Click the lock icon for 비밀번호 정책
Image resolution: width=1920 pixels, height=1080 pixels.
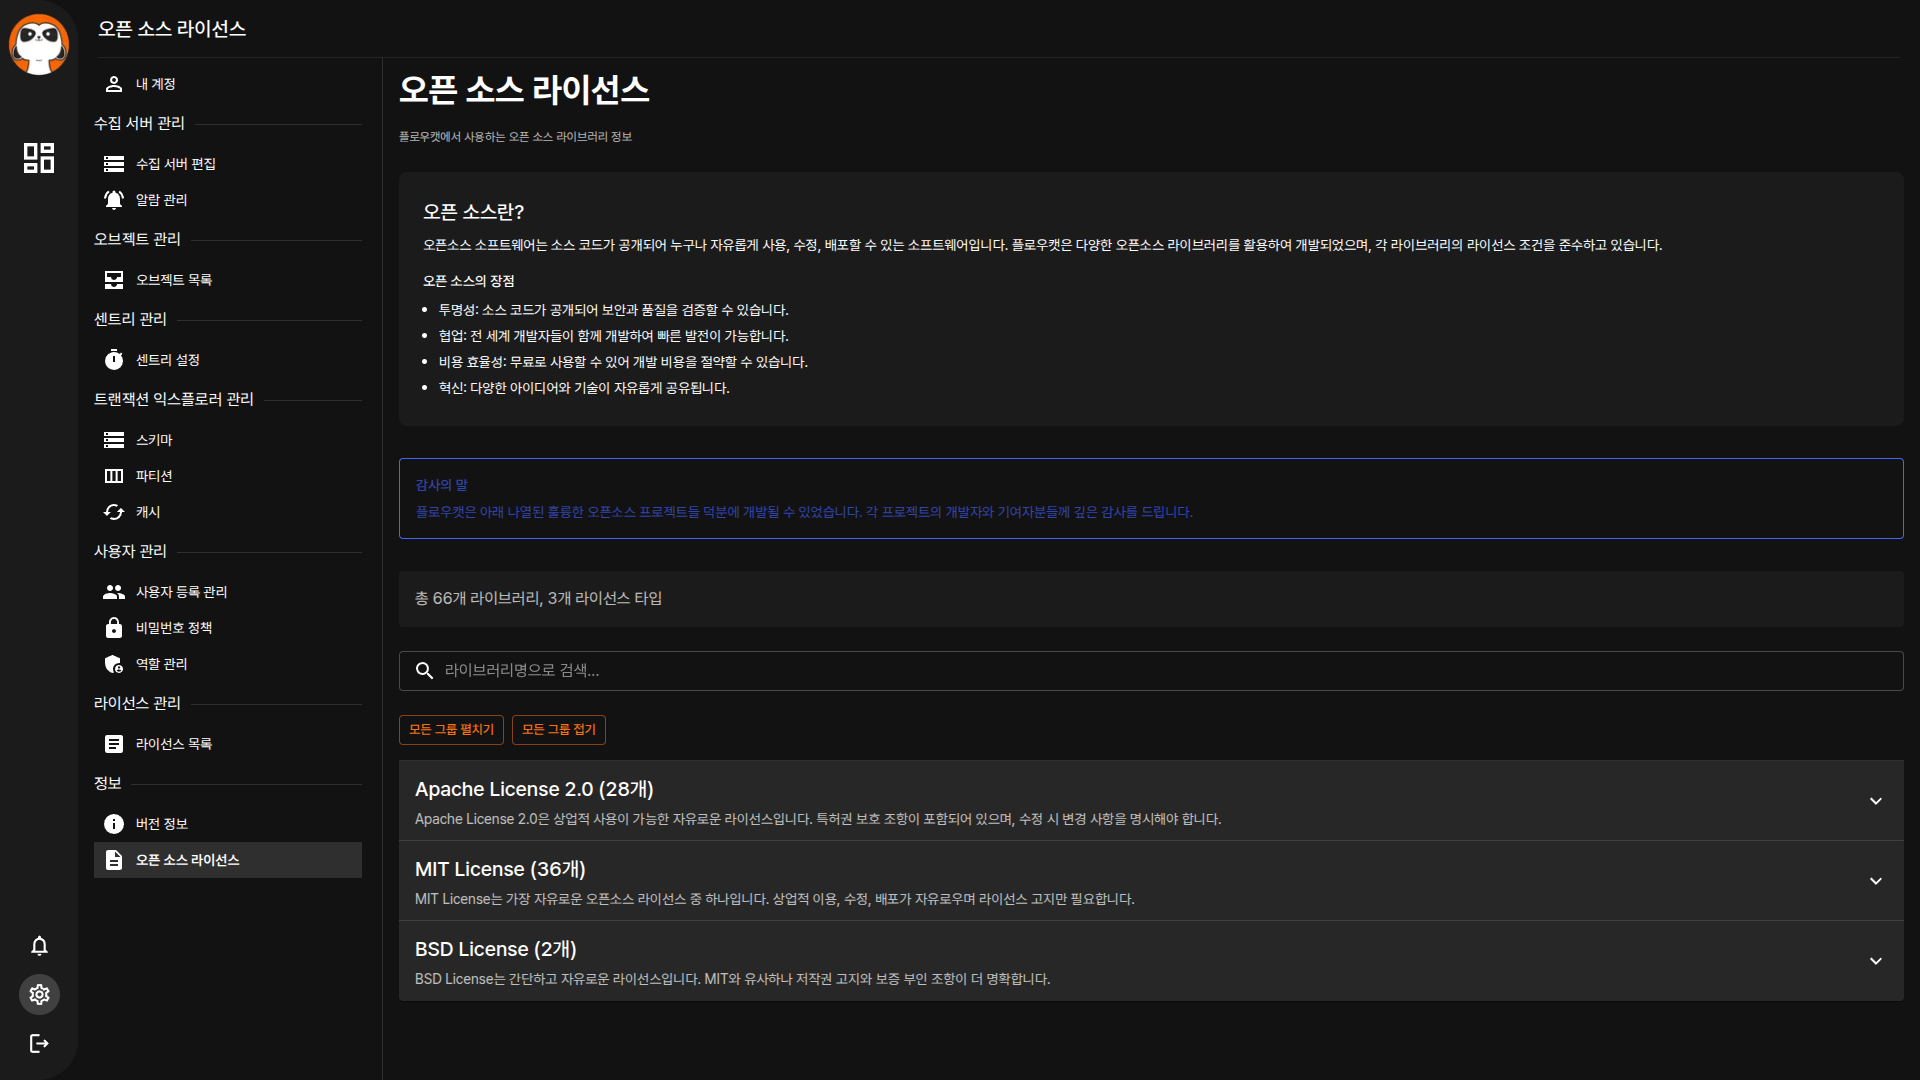114,628
